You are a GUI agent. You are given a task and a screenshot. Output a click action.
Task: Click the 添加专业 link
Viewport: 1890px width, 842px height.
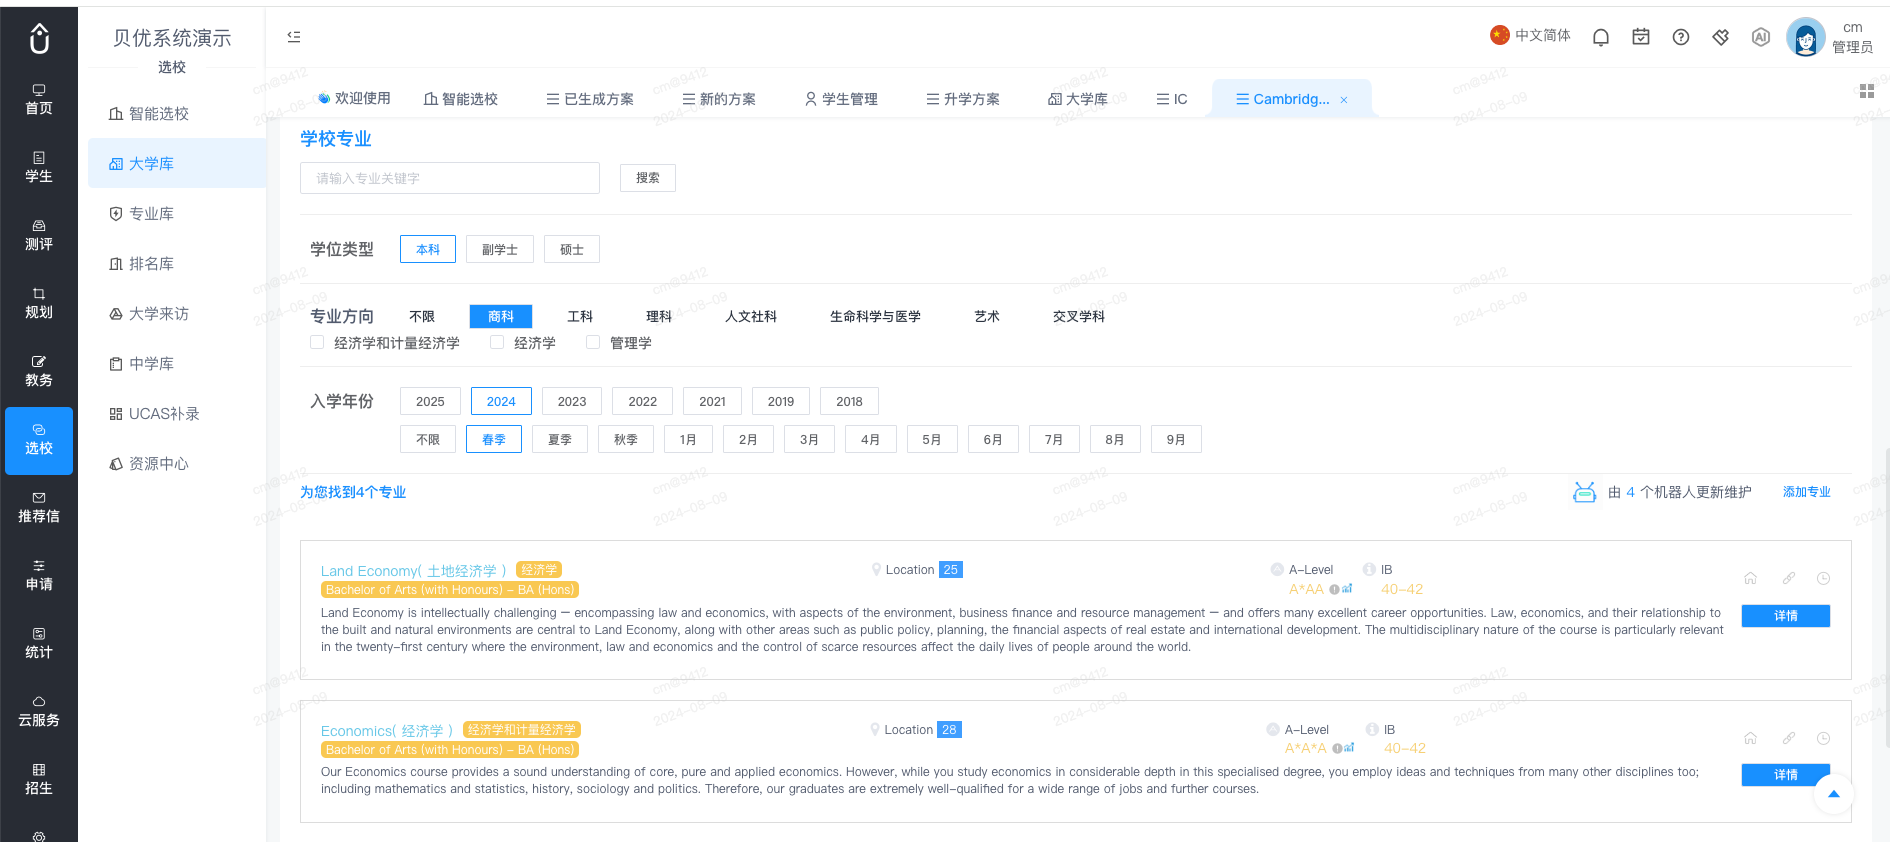click(1806, 492)
